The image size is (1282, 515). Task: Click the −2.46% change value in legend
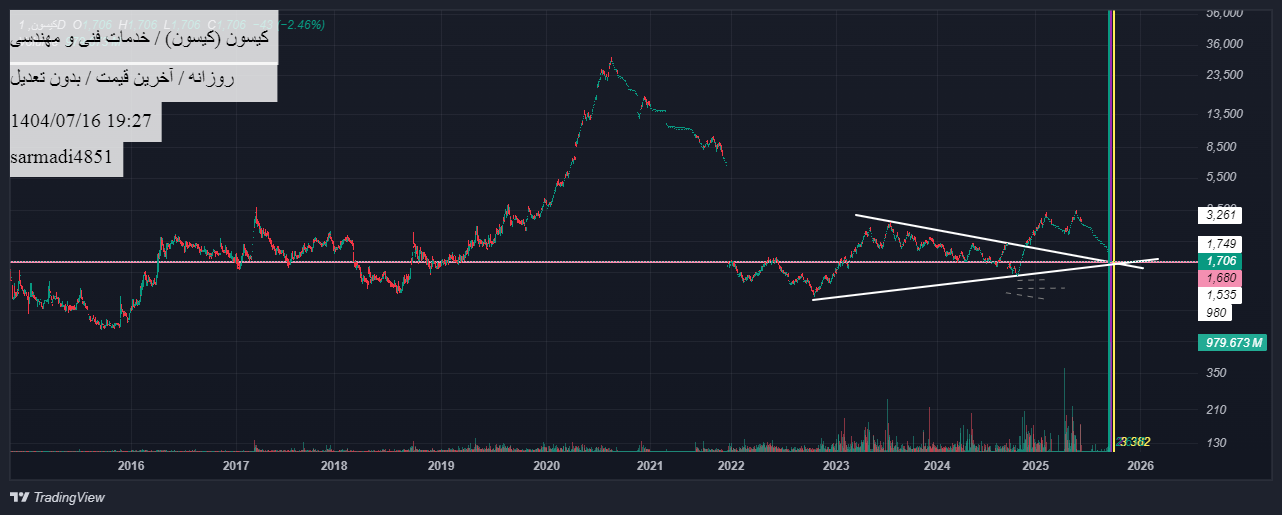tap(302, 24)
